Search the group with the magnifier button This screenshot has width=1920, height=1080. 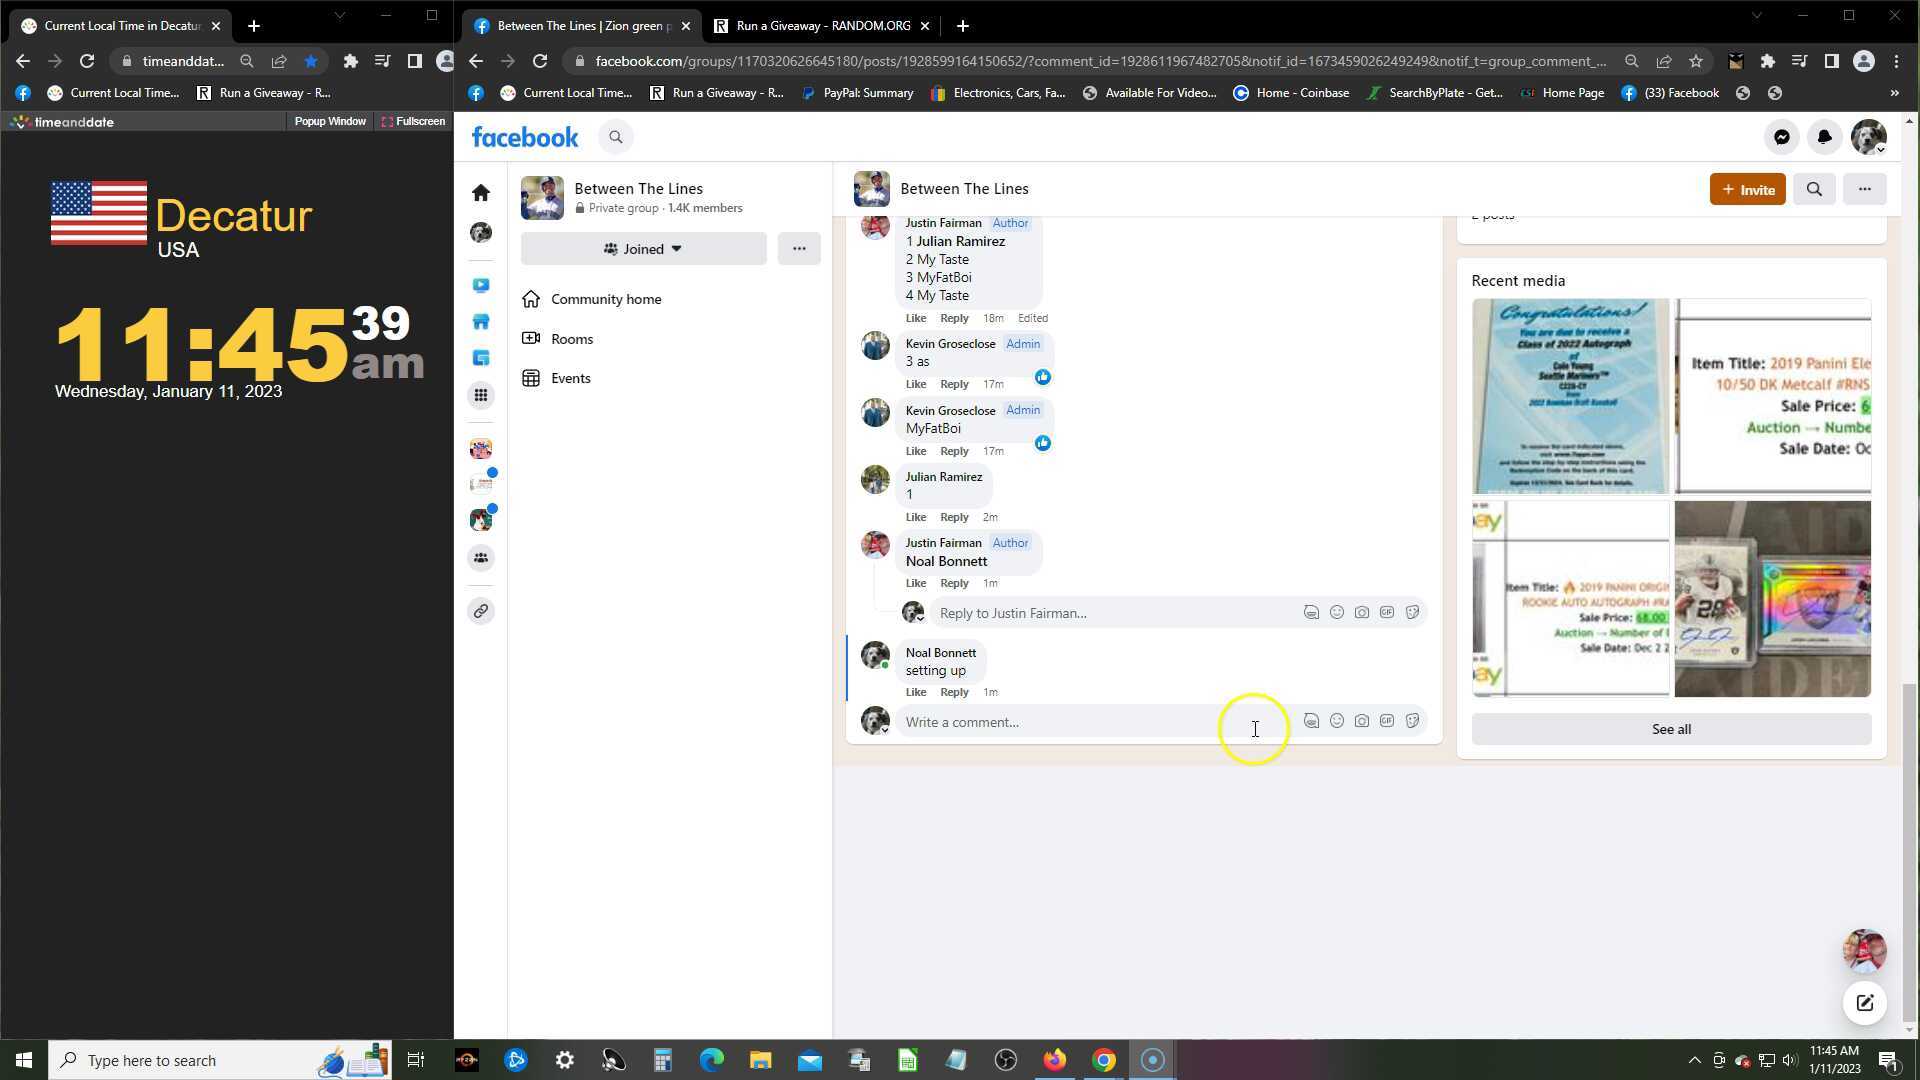click(x=1813, y=189)
